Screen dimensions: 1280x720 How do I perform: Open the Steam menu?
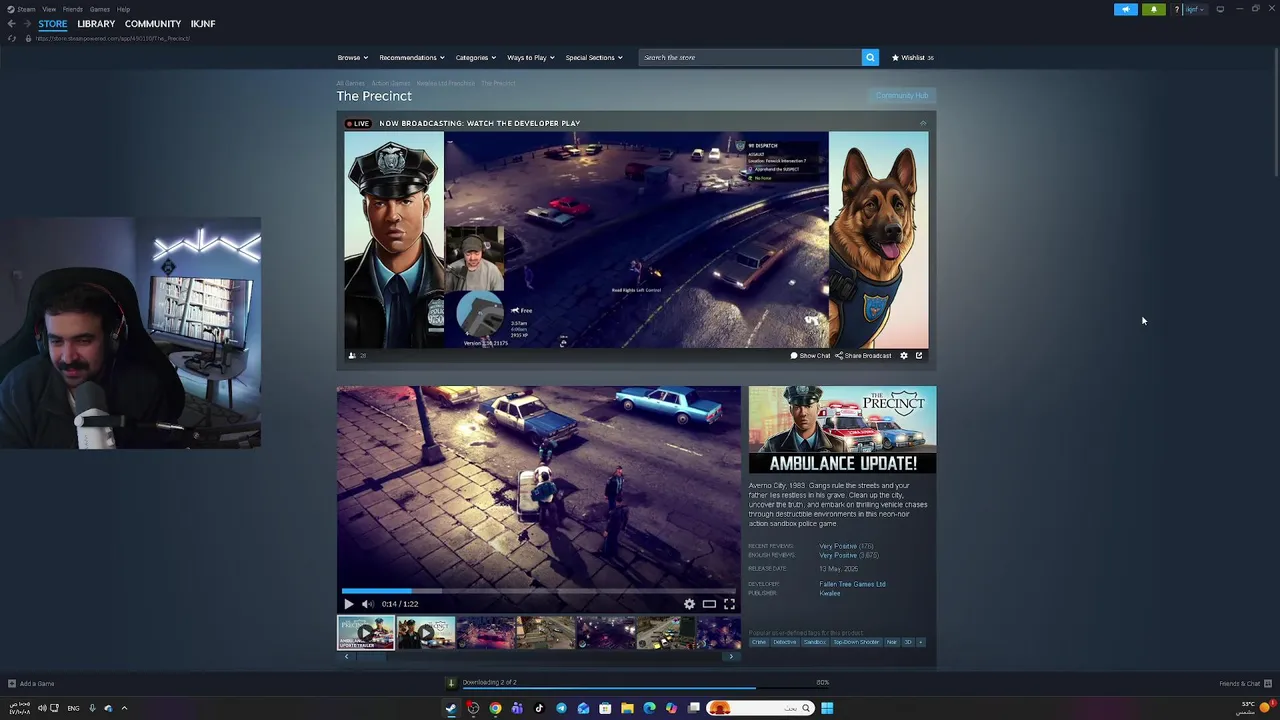click(x=22, y=9)
